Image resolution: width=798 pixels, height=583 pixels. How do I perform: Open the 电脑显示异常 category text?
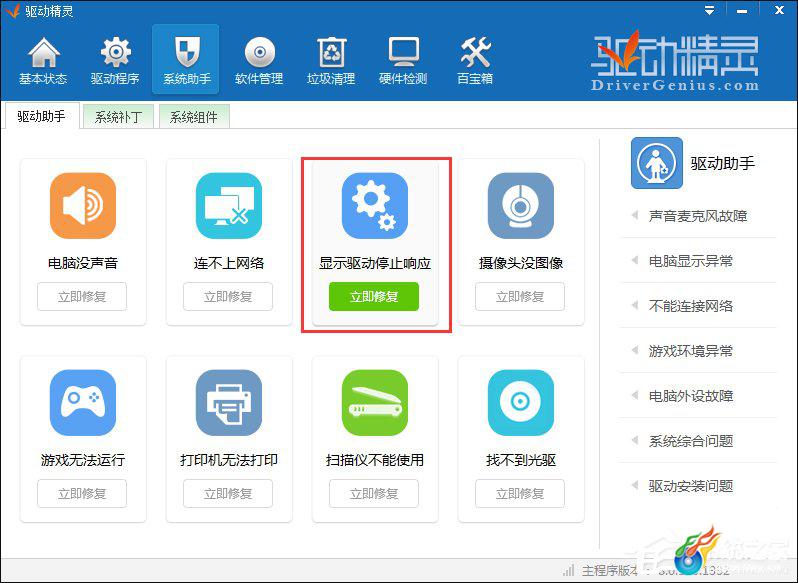tap(691, 261)
